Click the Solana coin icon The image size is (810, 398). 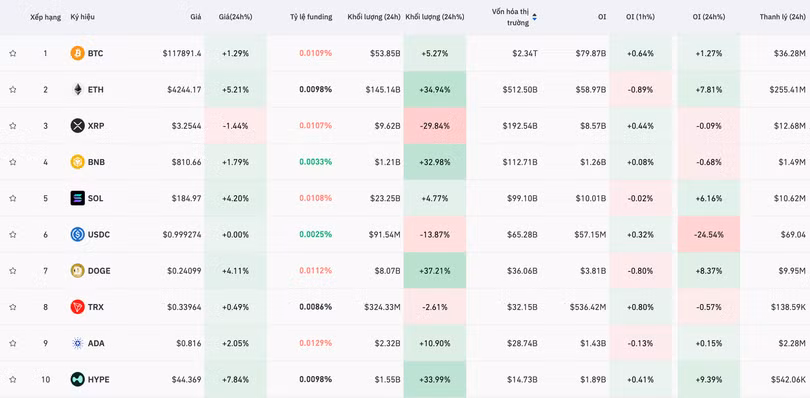77,198
